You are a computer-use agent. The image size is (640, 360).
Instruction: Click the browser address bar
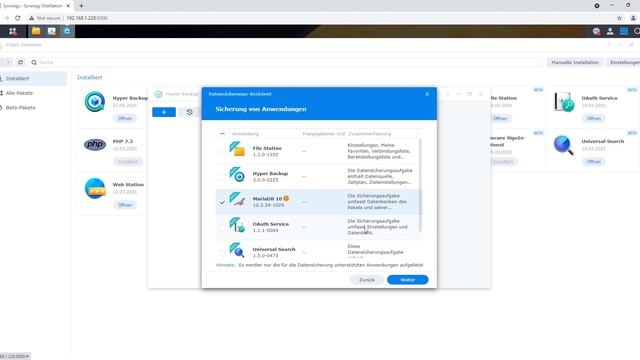pos(318,18)
